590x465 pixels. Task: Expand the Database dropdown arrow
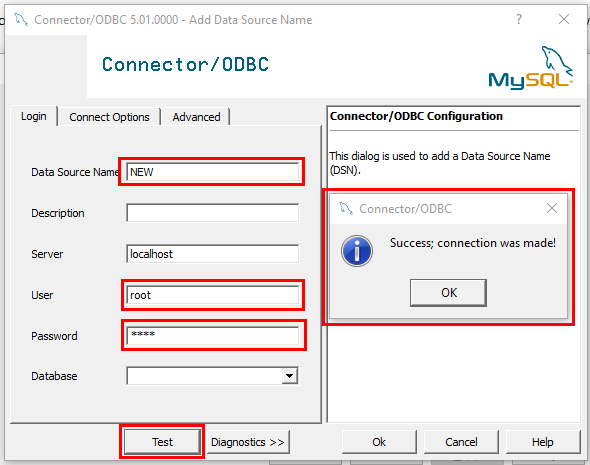(289, 375)
